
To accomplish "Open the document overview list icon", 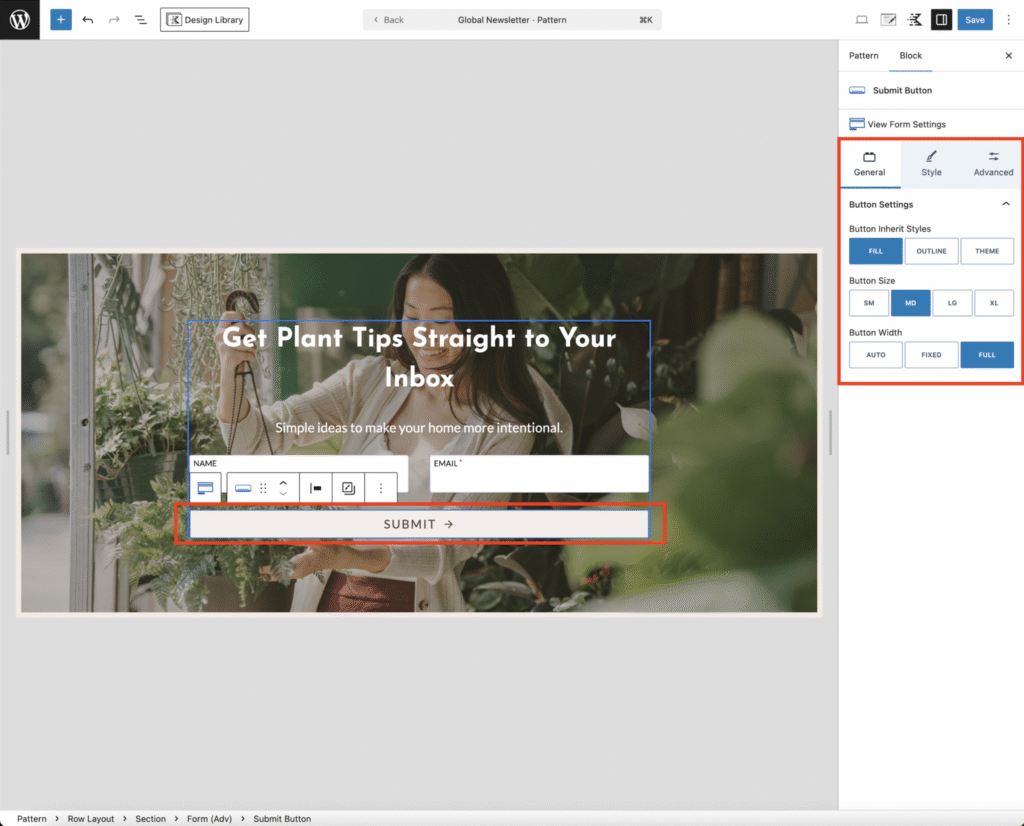I will [x=140, y=20].
